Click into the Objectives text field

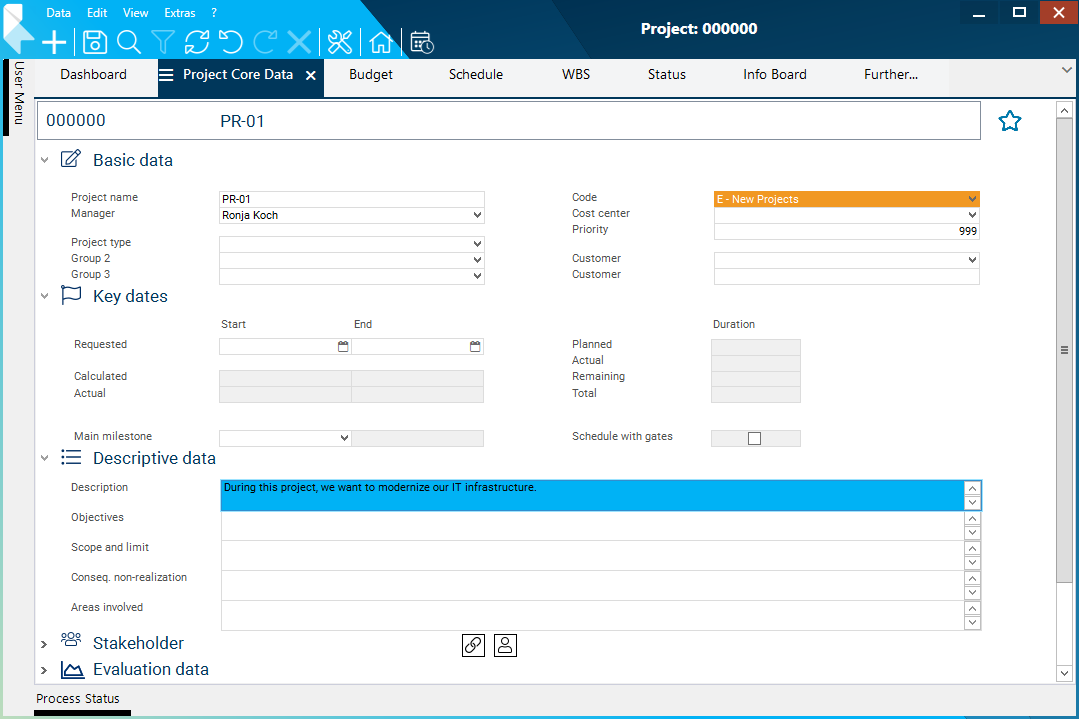592,525
